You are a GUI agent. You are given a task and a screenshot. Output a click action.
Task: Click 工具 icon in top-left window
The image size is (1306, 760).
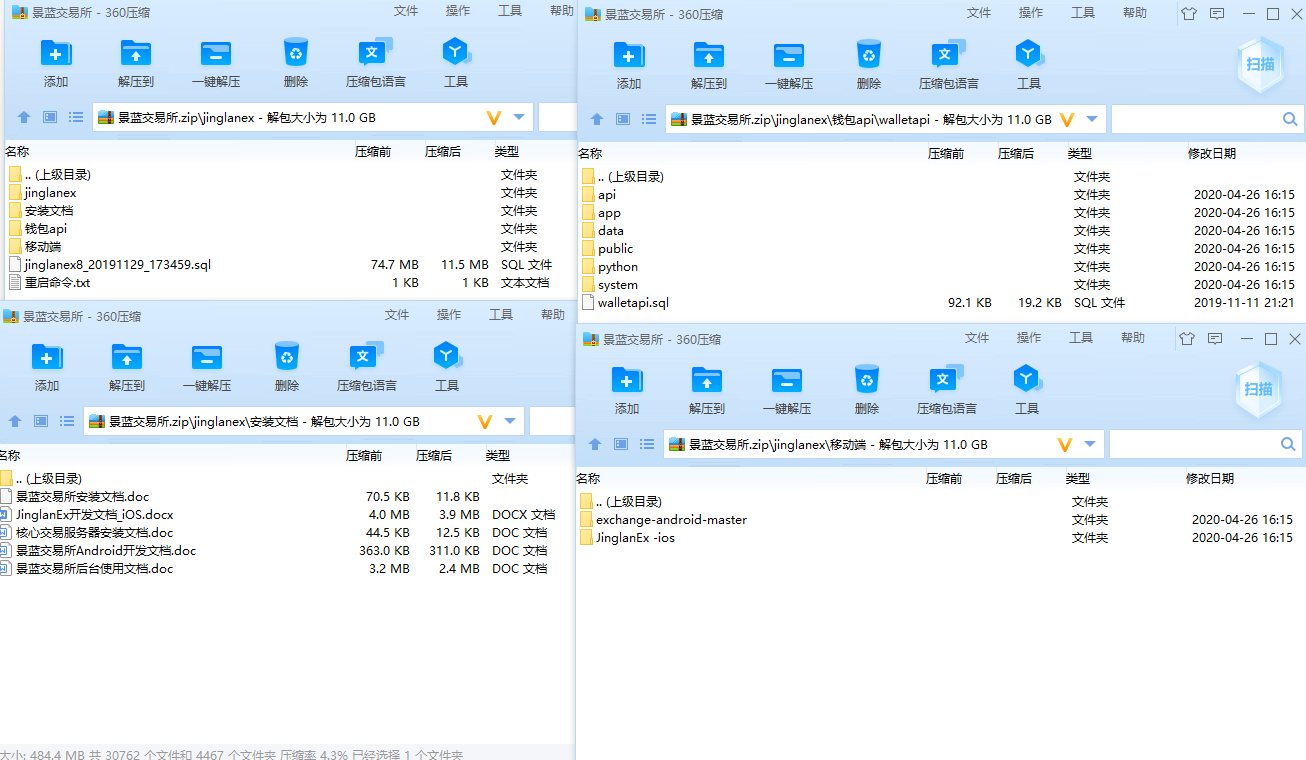coord(456,53)
